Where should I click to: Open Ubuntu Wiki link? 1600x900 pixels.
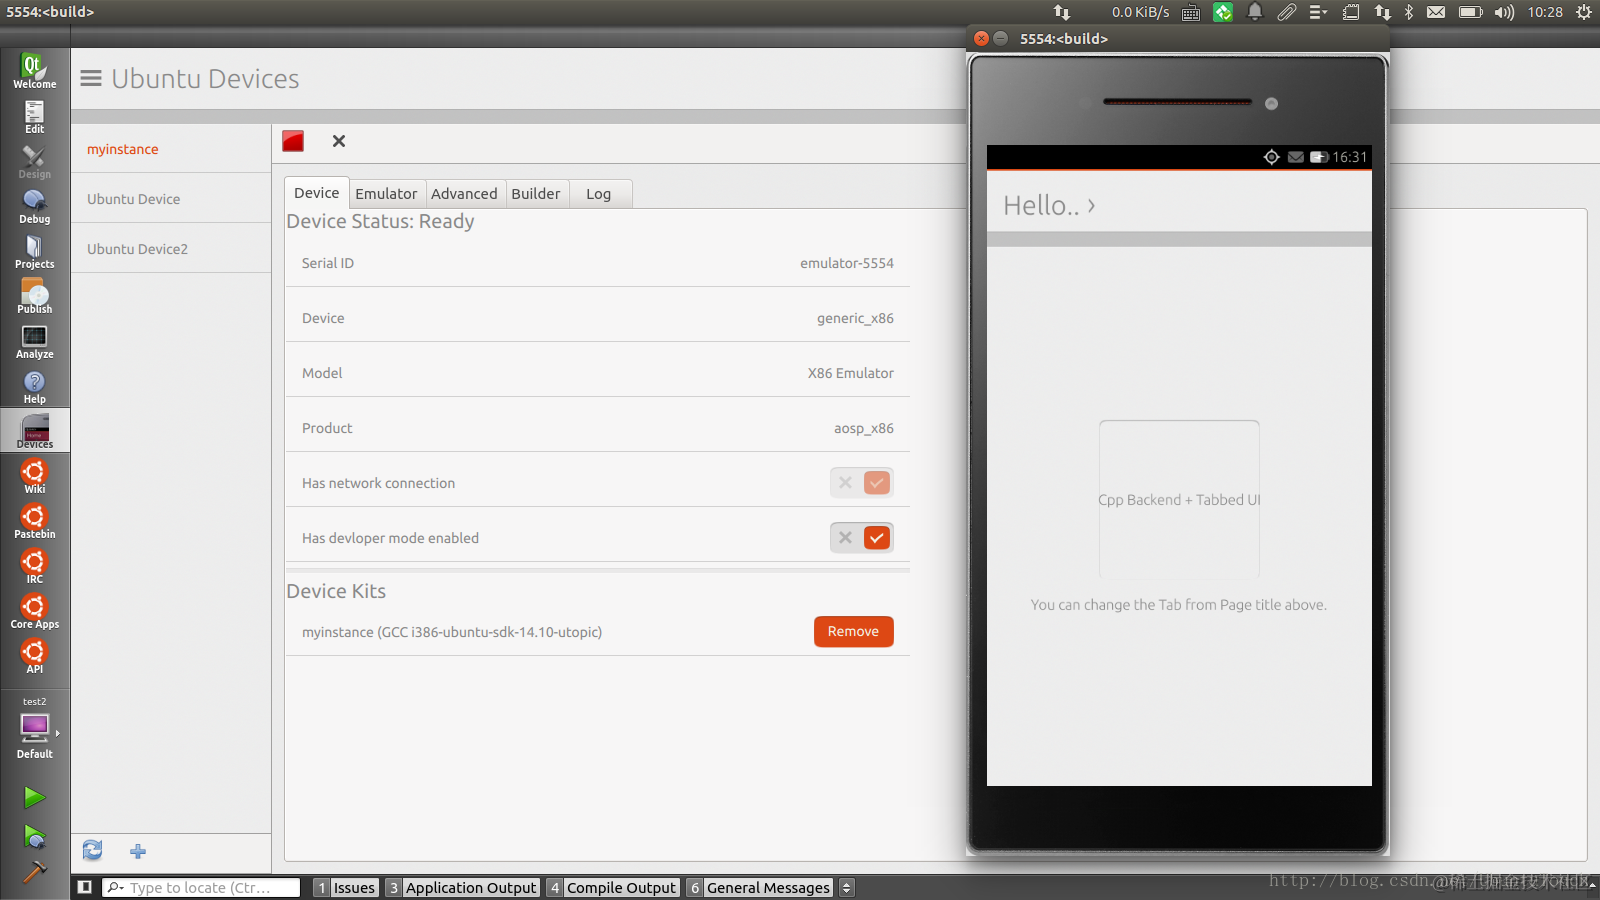pos(34,476)
